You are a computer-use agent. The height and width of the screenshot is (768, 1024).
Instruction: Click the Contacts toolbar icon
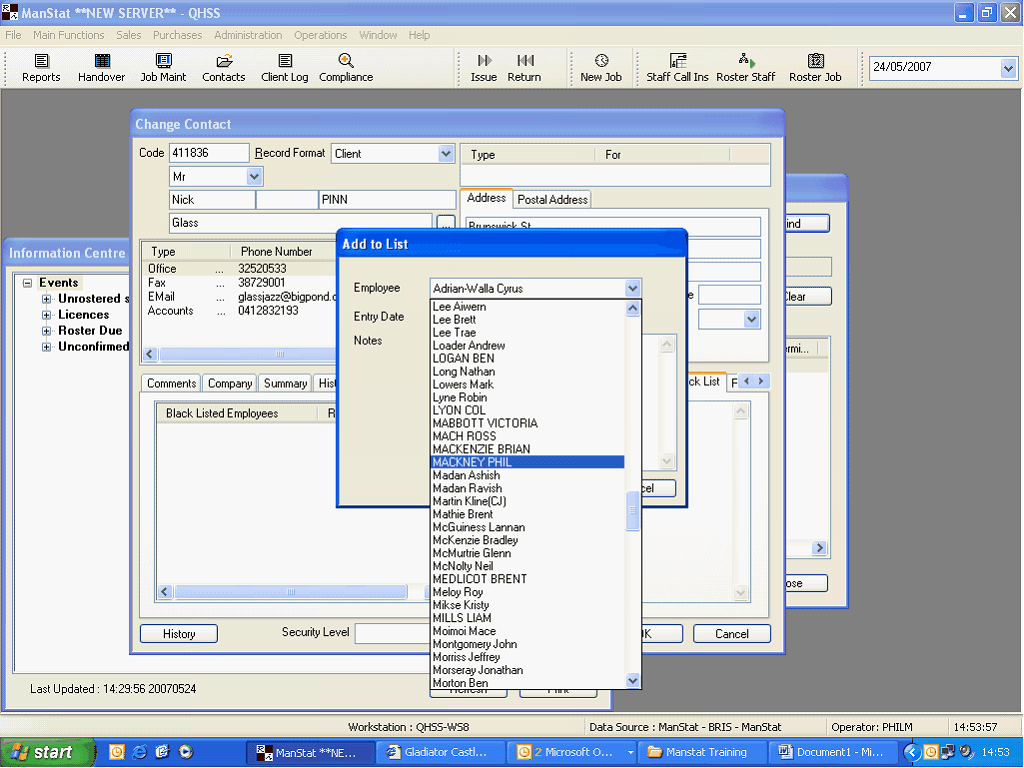point(223,68)
